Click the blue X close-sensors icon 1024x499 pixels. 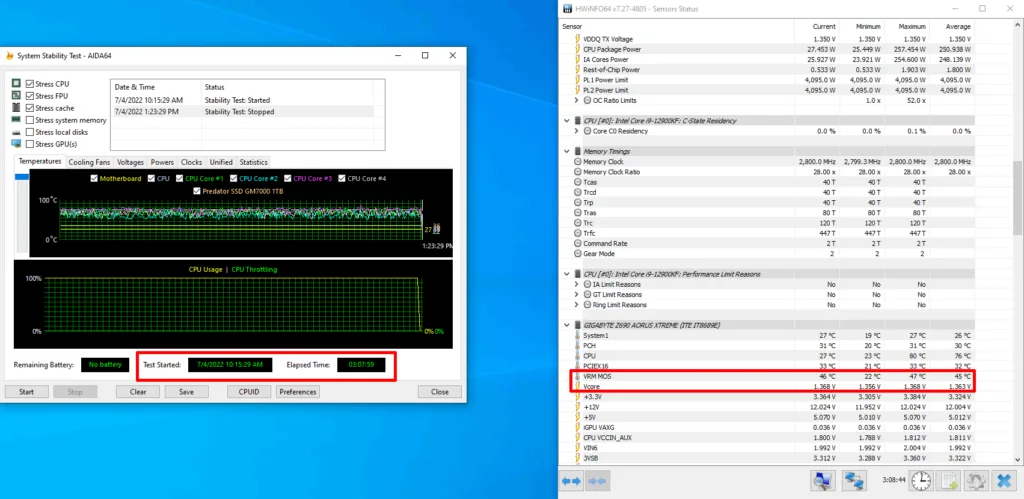click(1003, 481)
